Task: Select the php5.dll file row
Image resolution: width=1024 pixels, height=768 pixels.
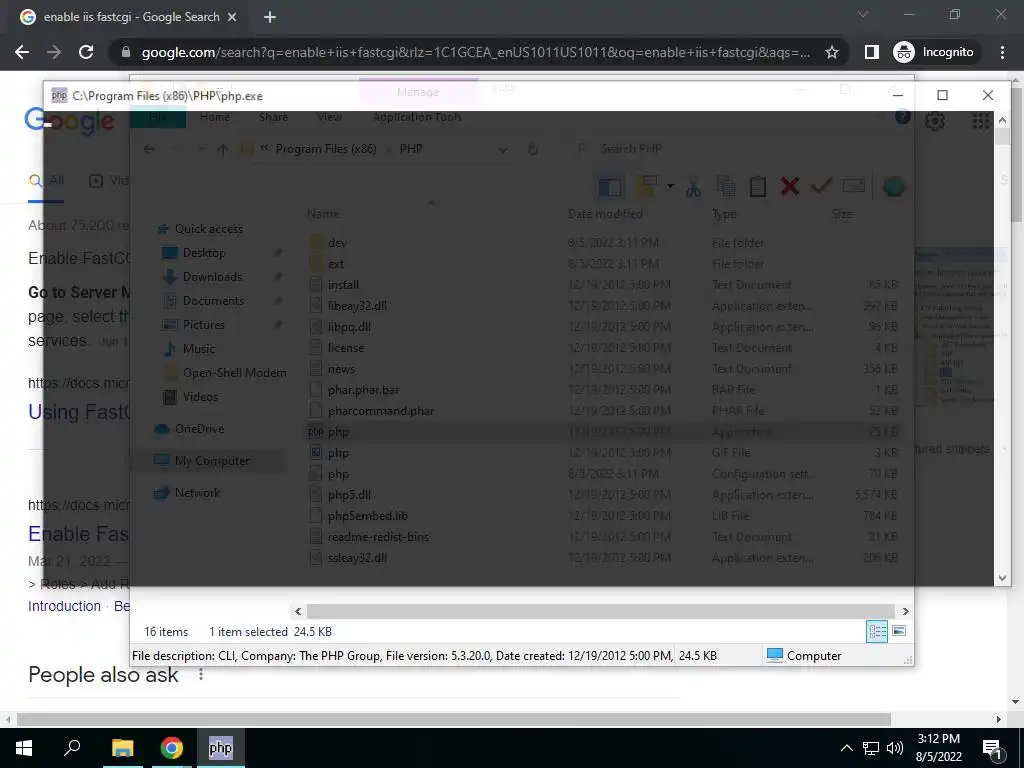Action: [604, 495]
